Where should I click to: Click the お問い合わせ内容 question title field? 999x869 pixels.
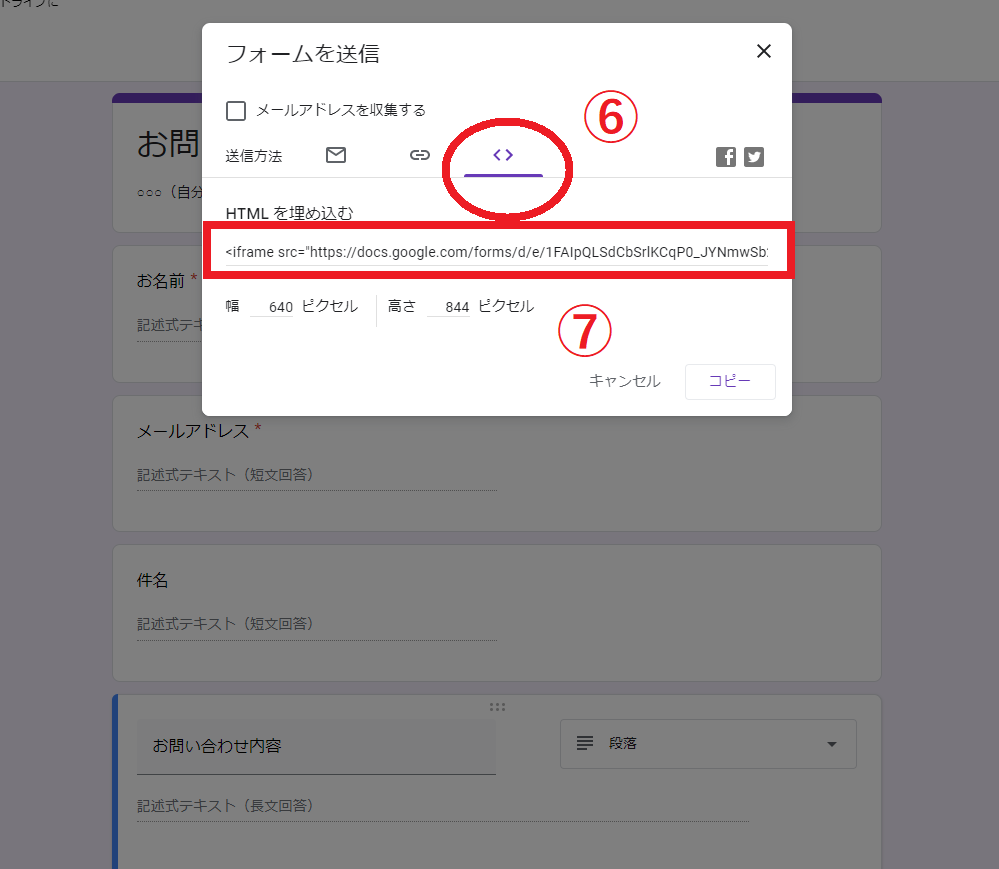pos(316,746)
